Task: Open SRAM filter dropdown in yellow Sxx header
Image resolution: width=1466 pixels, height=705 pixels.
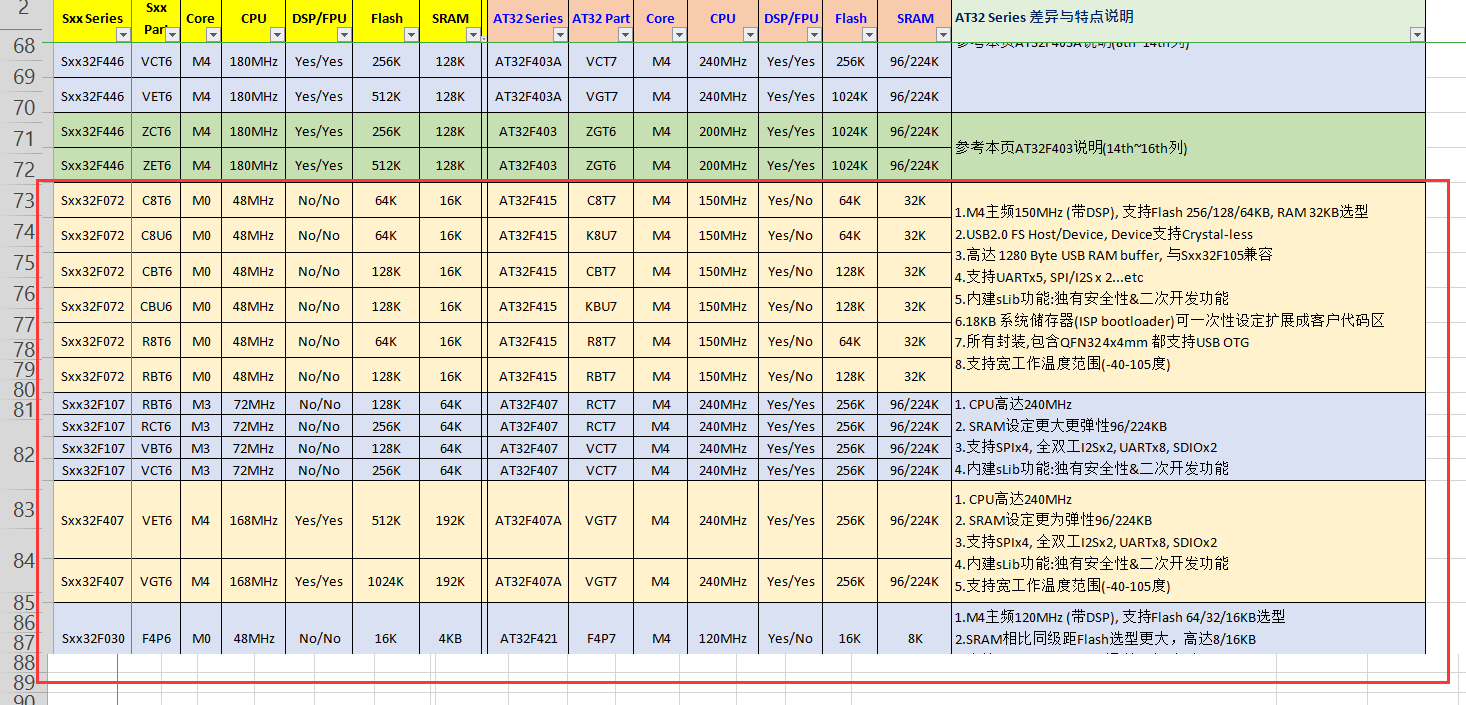Action: tap(473, 35)
